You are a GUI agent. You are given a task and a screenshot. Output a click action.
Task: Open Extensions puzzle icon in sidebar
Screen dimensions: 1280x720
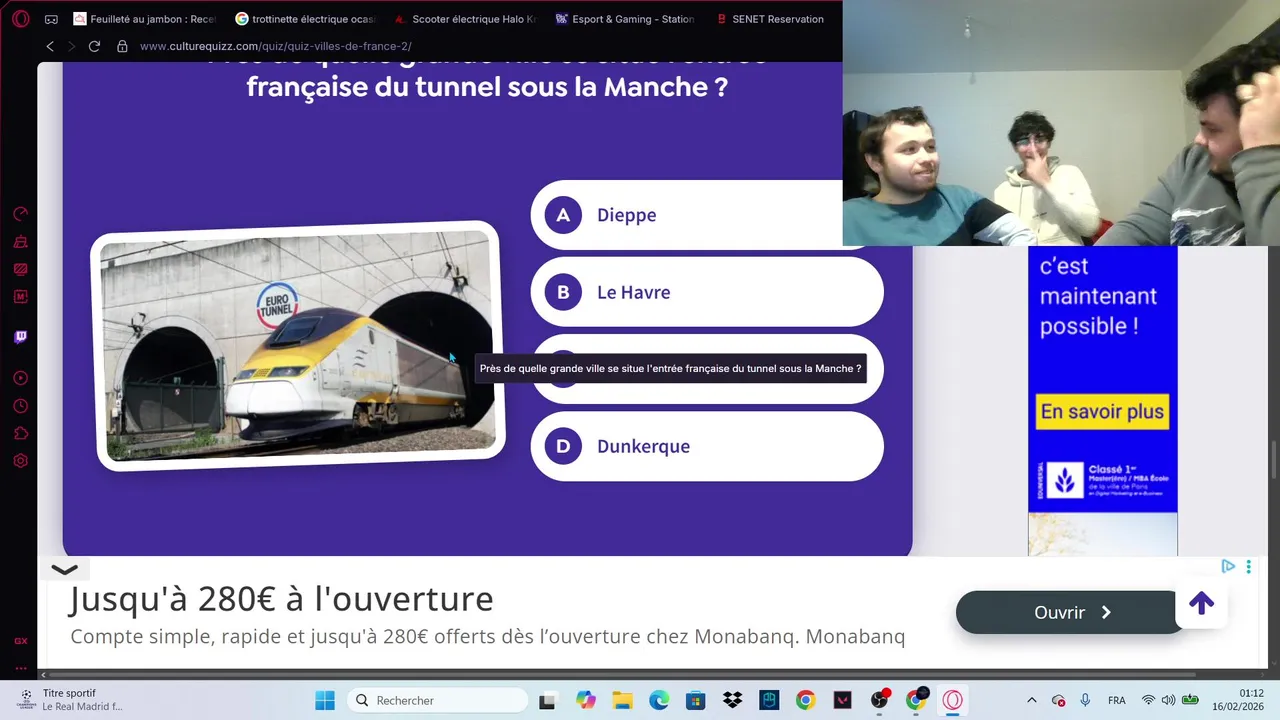(20, 434)
